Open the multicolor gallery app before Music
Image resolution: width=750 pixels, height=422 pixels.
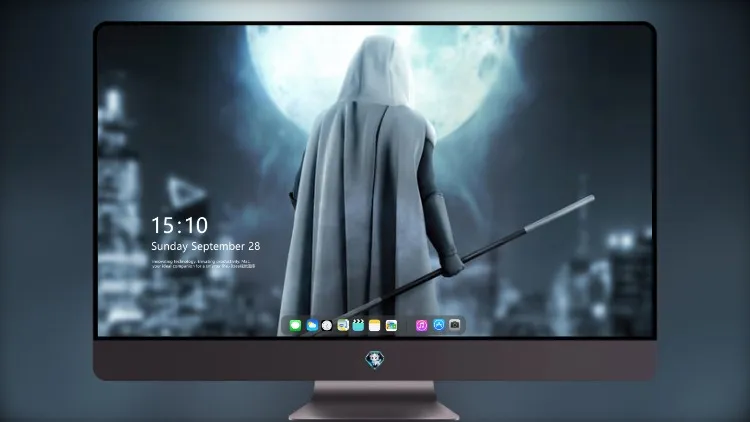coord(391,326)
